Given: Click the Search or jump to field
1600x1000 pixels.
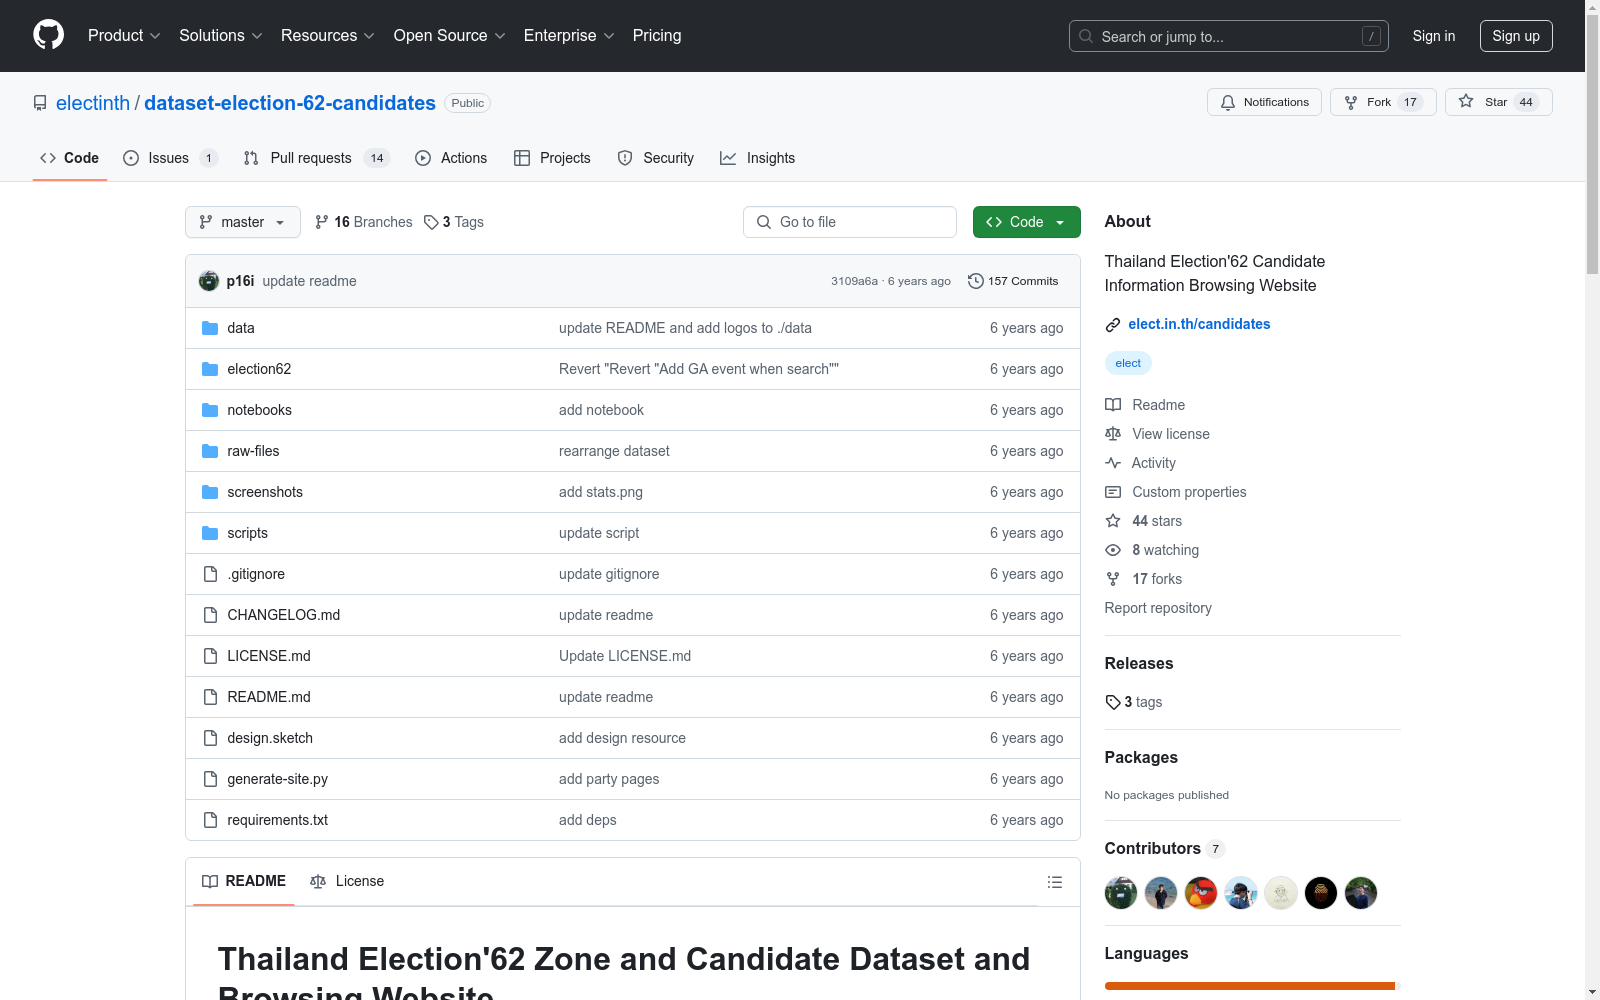Looking at the screenshot, I should [x=1229, y=36].
